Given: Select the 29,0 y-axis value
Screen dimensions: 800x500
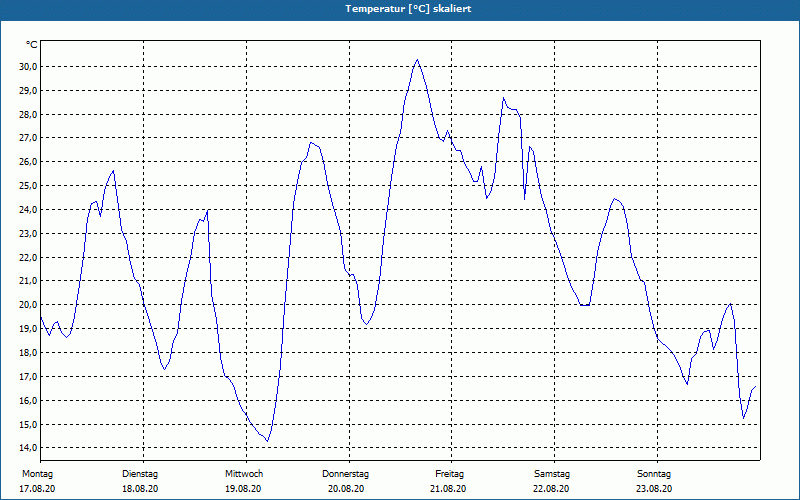Looking at the screenshot, I should (28, 91).
